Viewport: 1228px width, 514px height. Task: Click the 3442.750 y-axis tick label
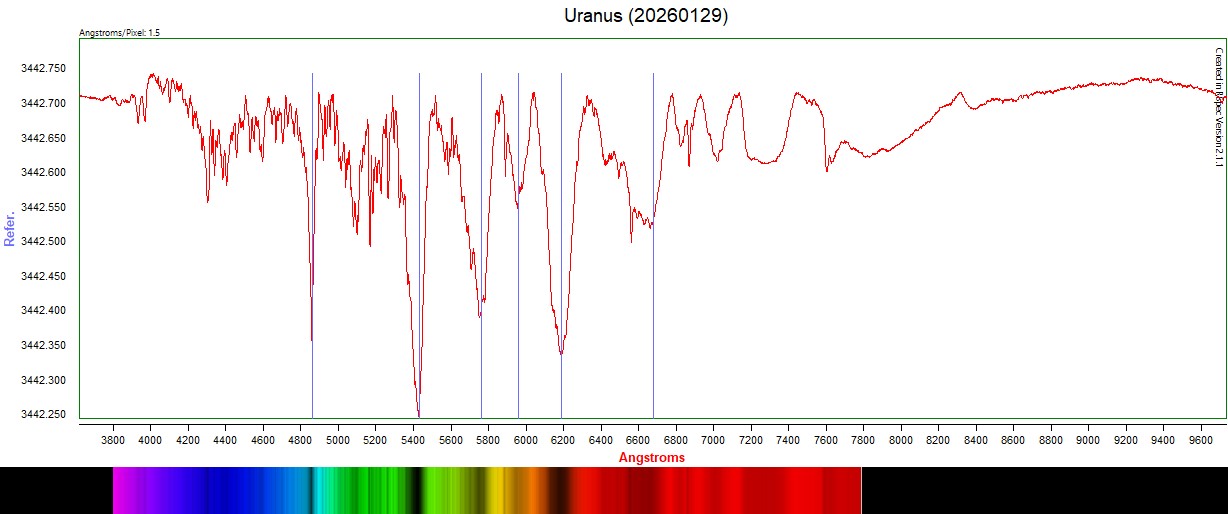tap(43, 68)
